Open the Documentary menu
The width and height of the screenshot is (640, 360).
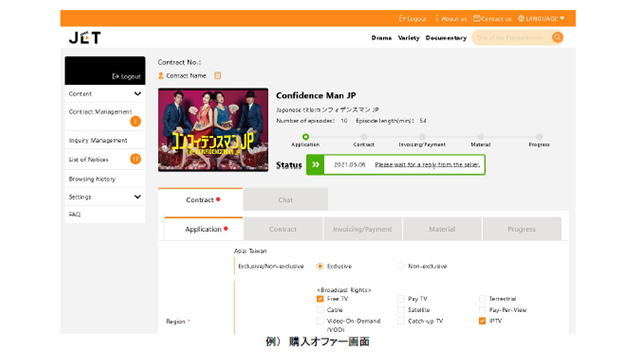pos(446,38)
